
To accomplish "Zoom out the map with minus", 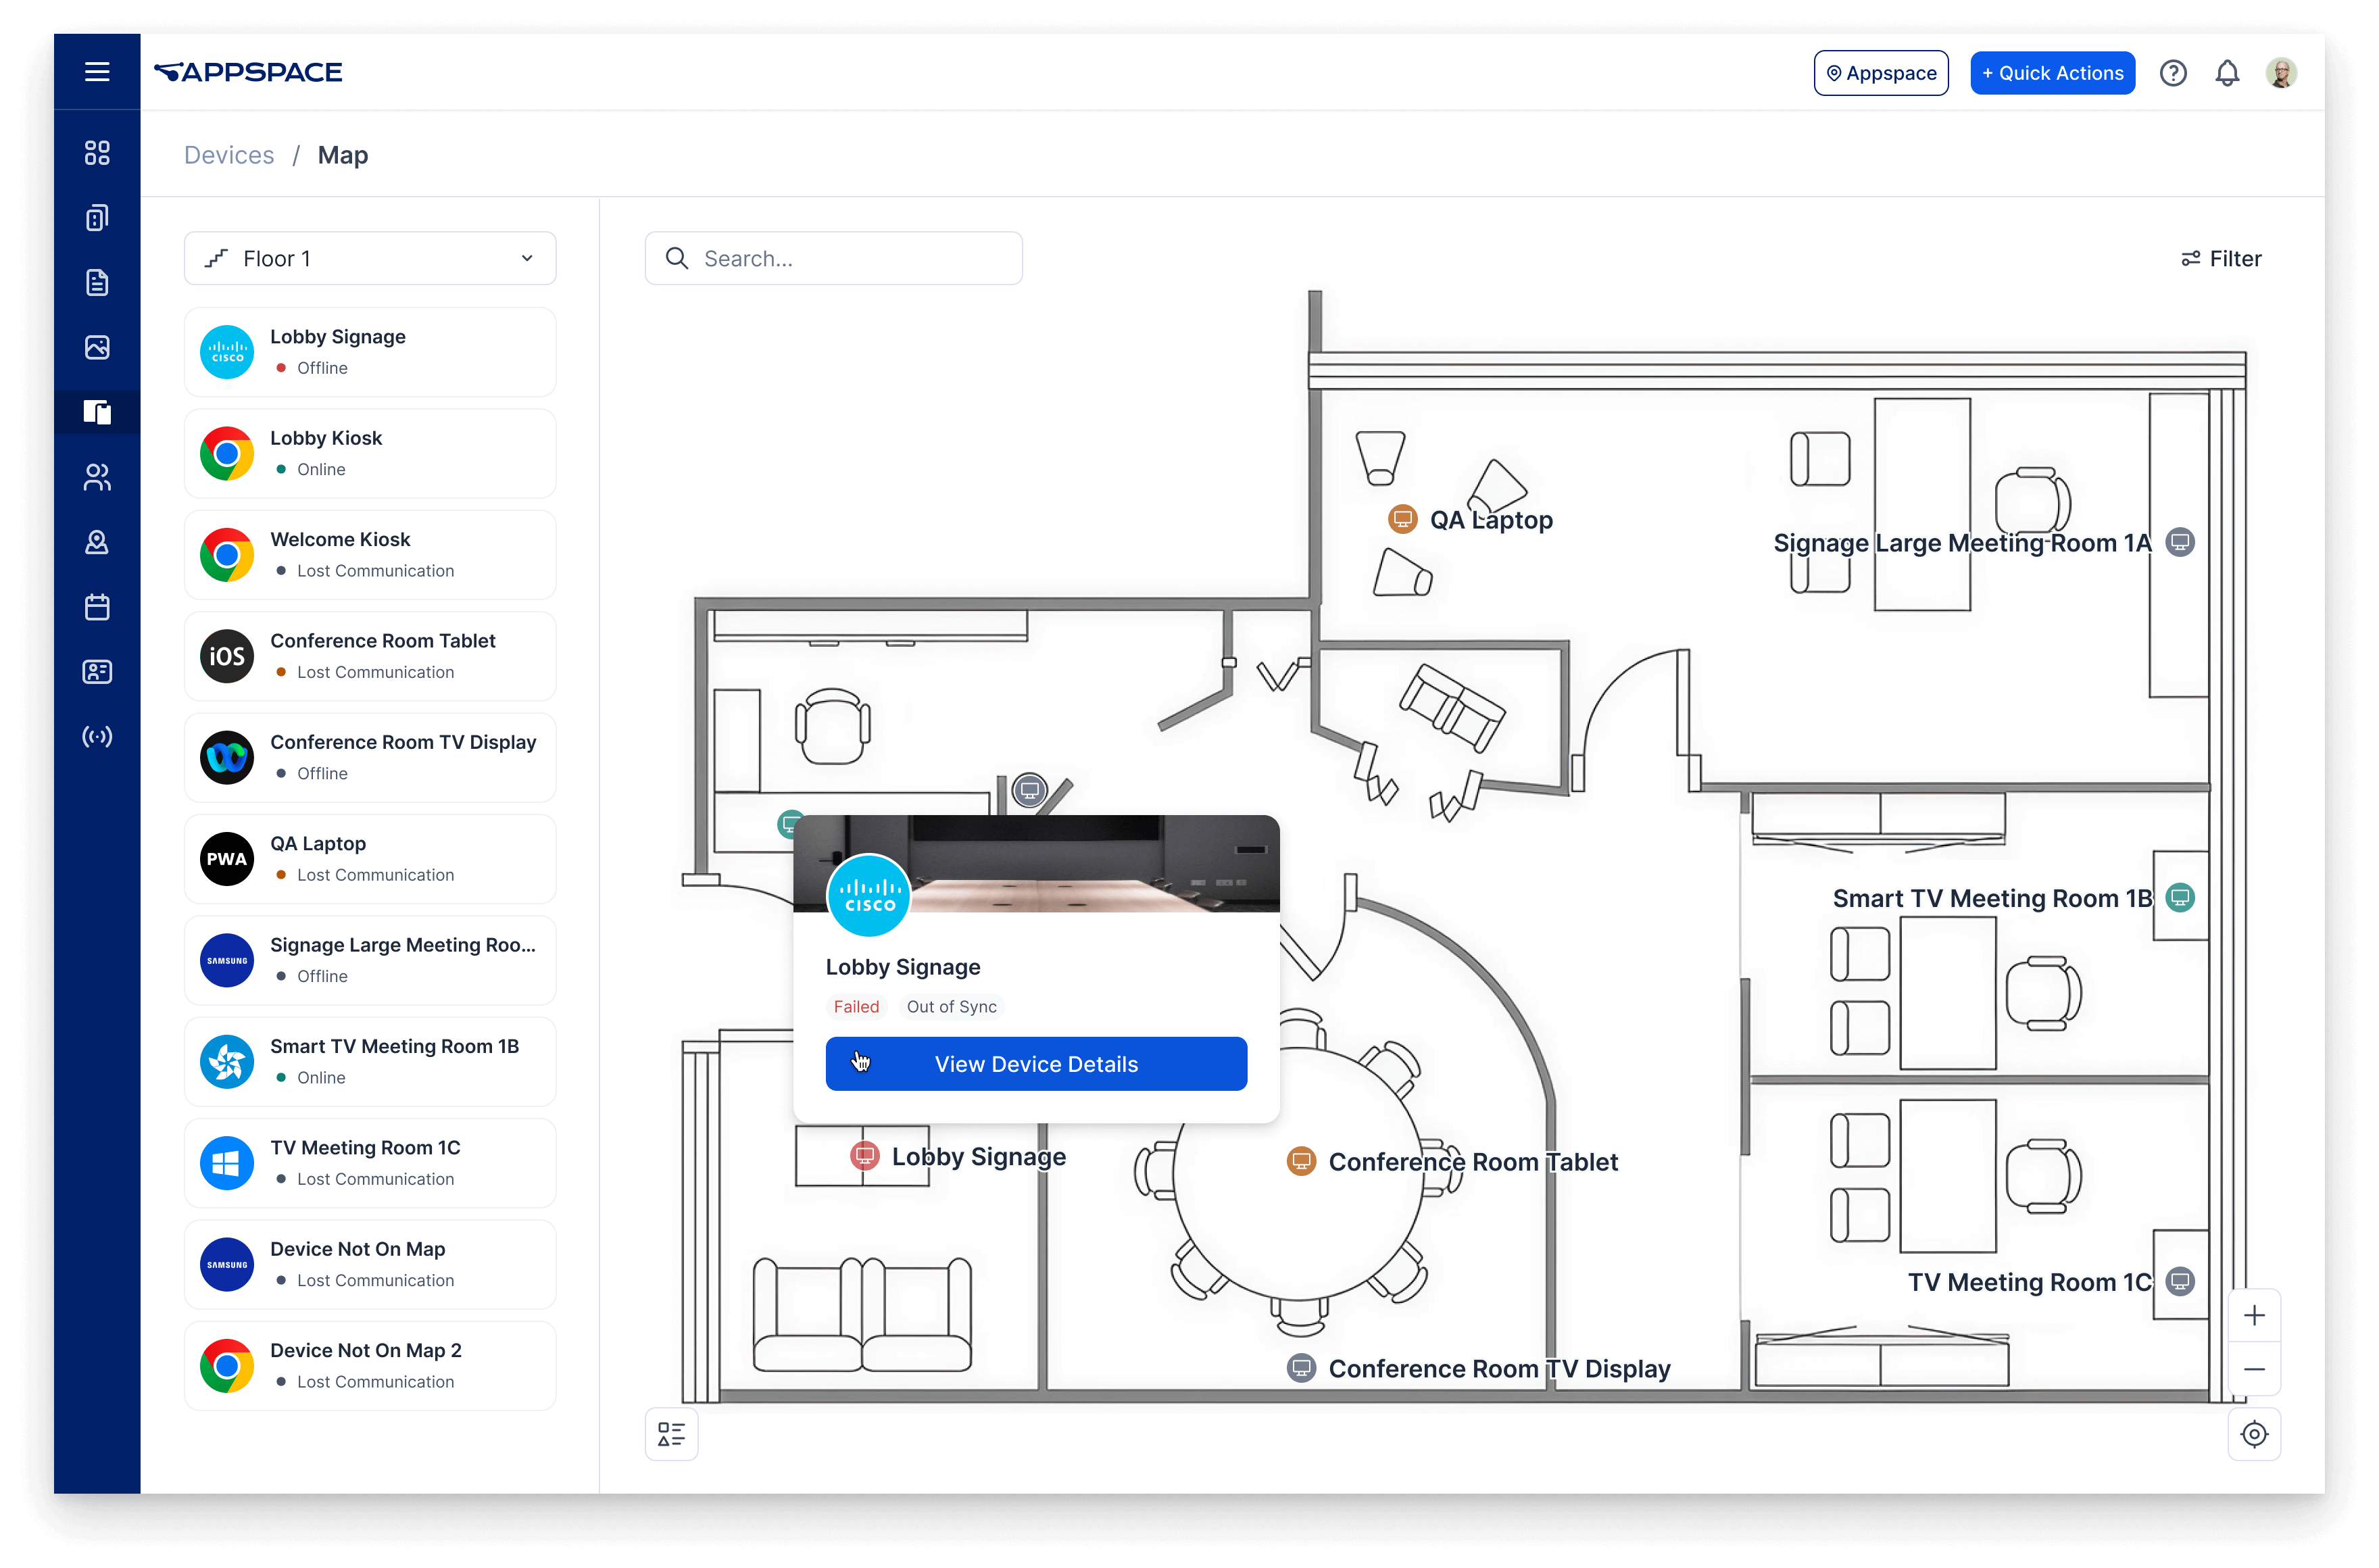I will pos(2253,1369).
